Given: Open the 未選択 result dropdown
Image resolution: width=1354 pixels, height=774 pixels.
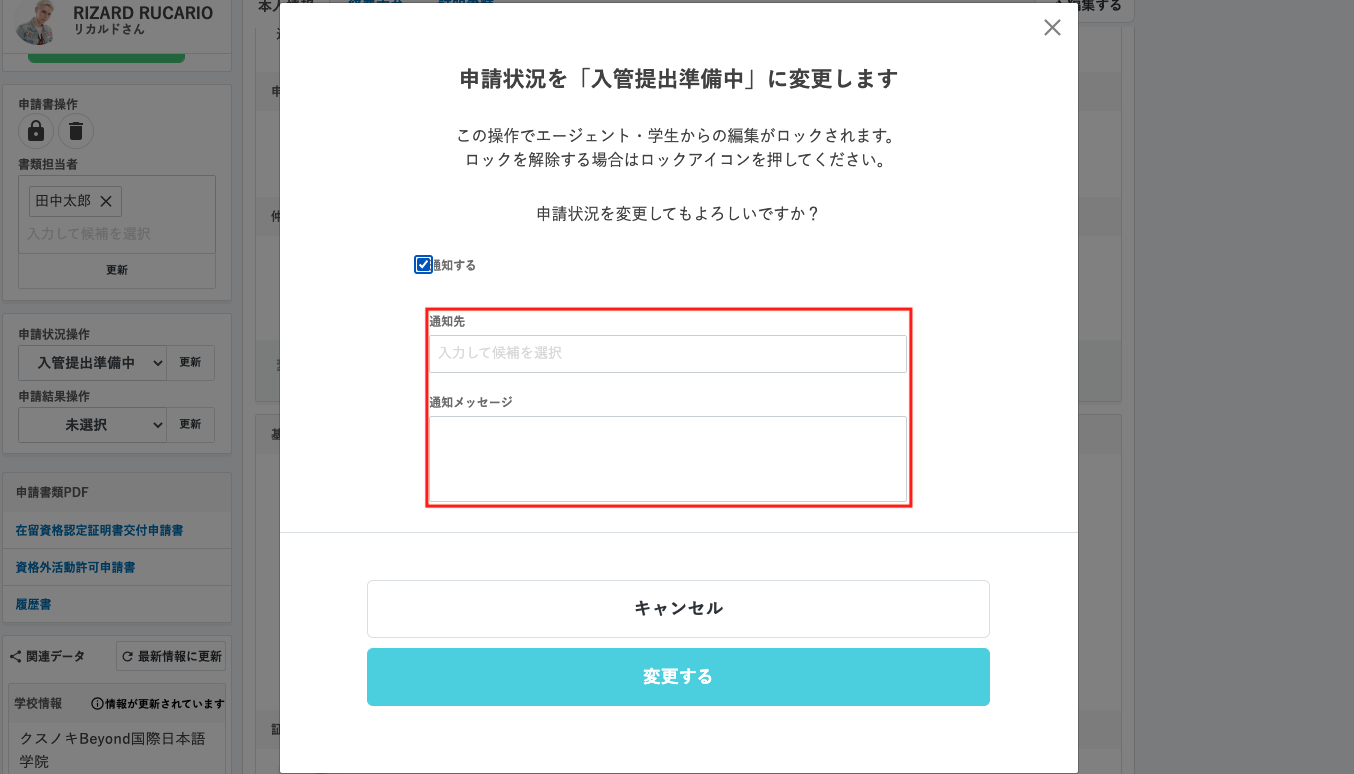Looking at the screenshot, I should coord(92,425).
